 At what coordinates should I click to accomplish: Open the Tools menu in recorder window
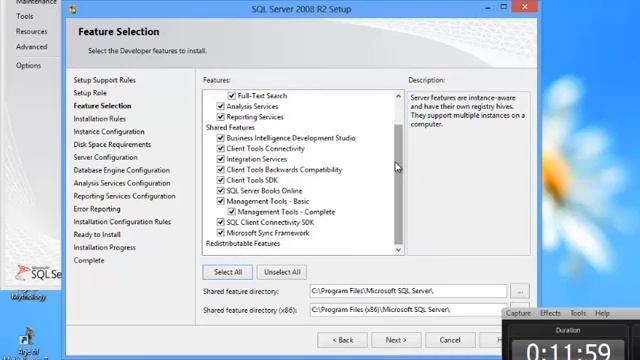pos(578,313)
